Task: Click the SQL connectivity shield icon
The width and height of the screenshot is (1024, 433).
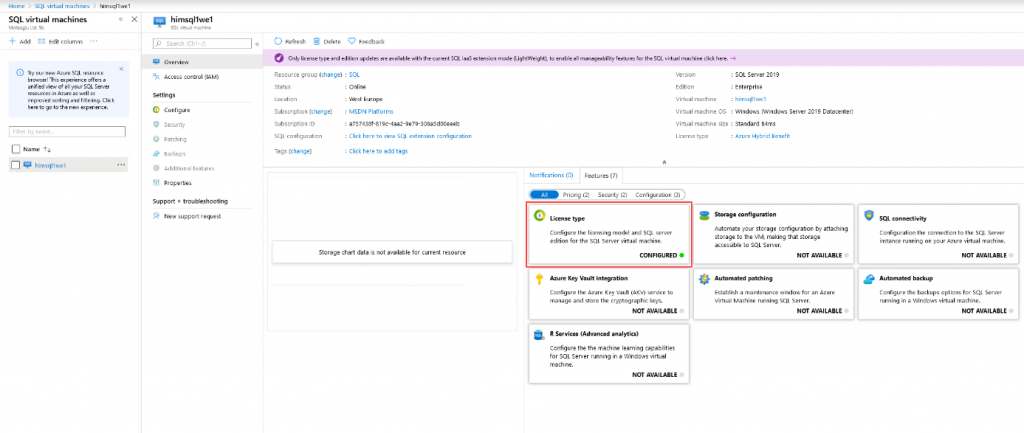Action: tap(869, 215)
